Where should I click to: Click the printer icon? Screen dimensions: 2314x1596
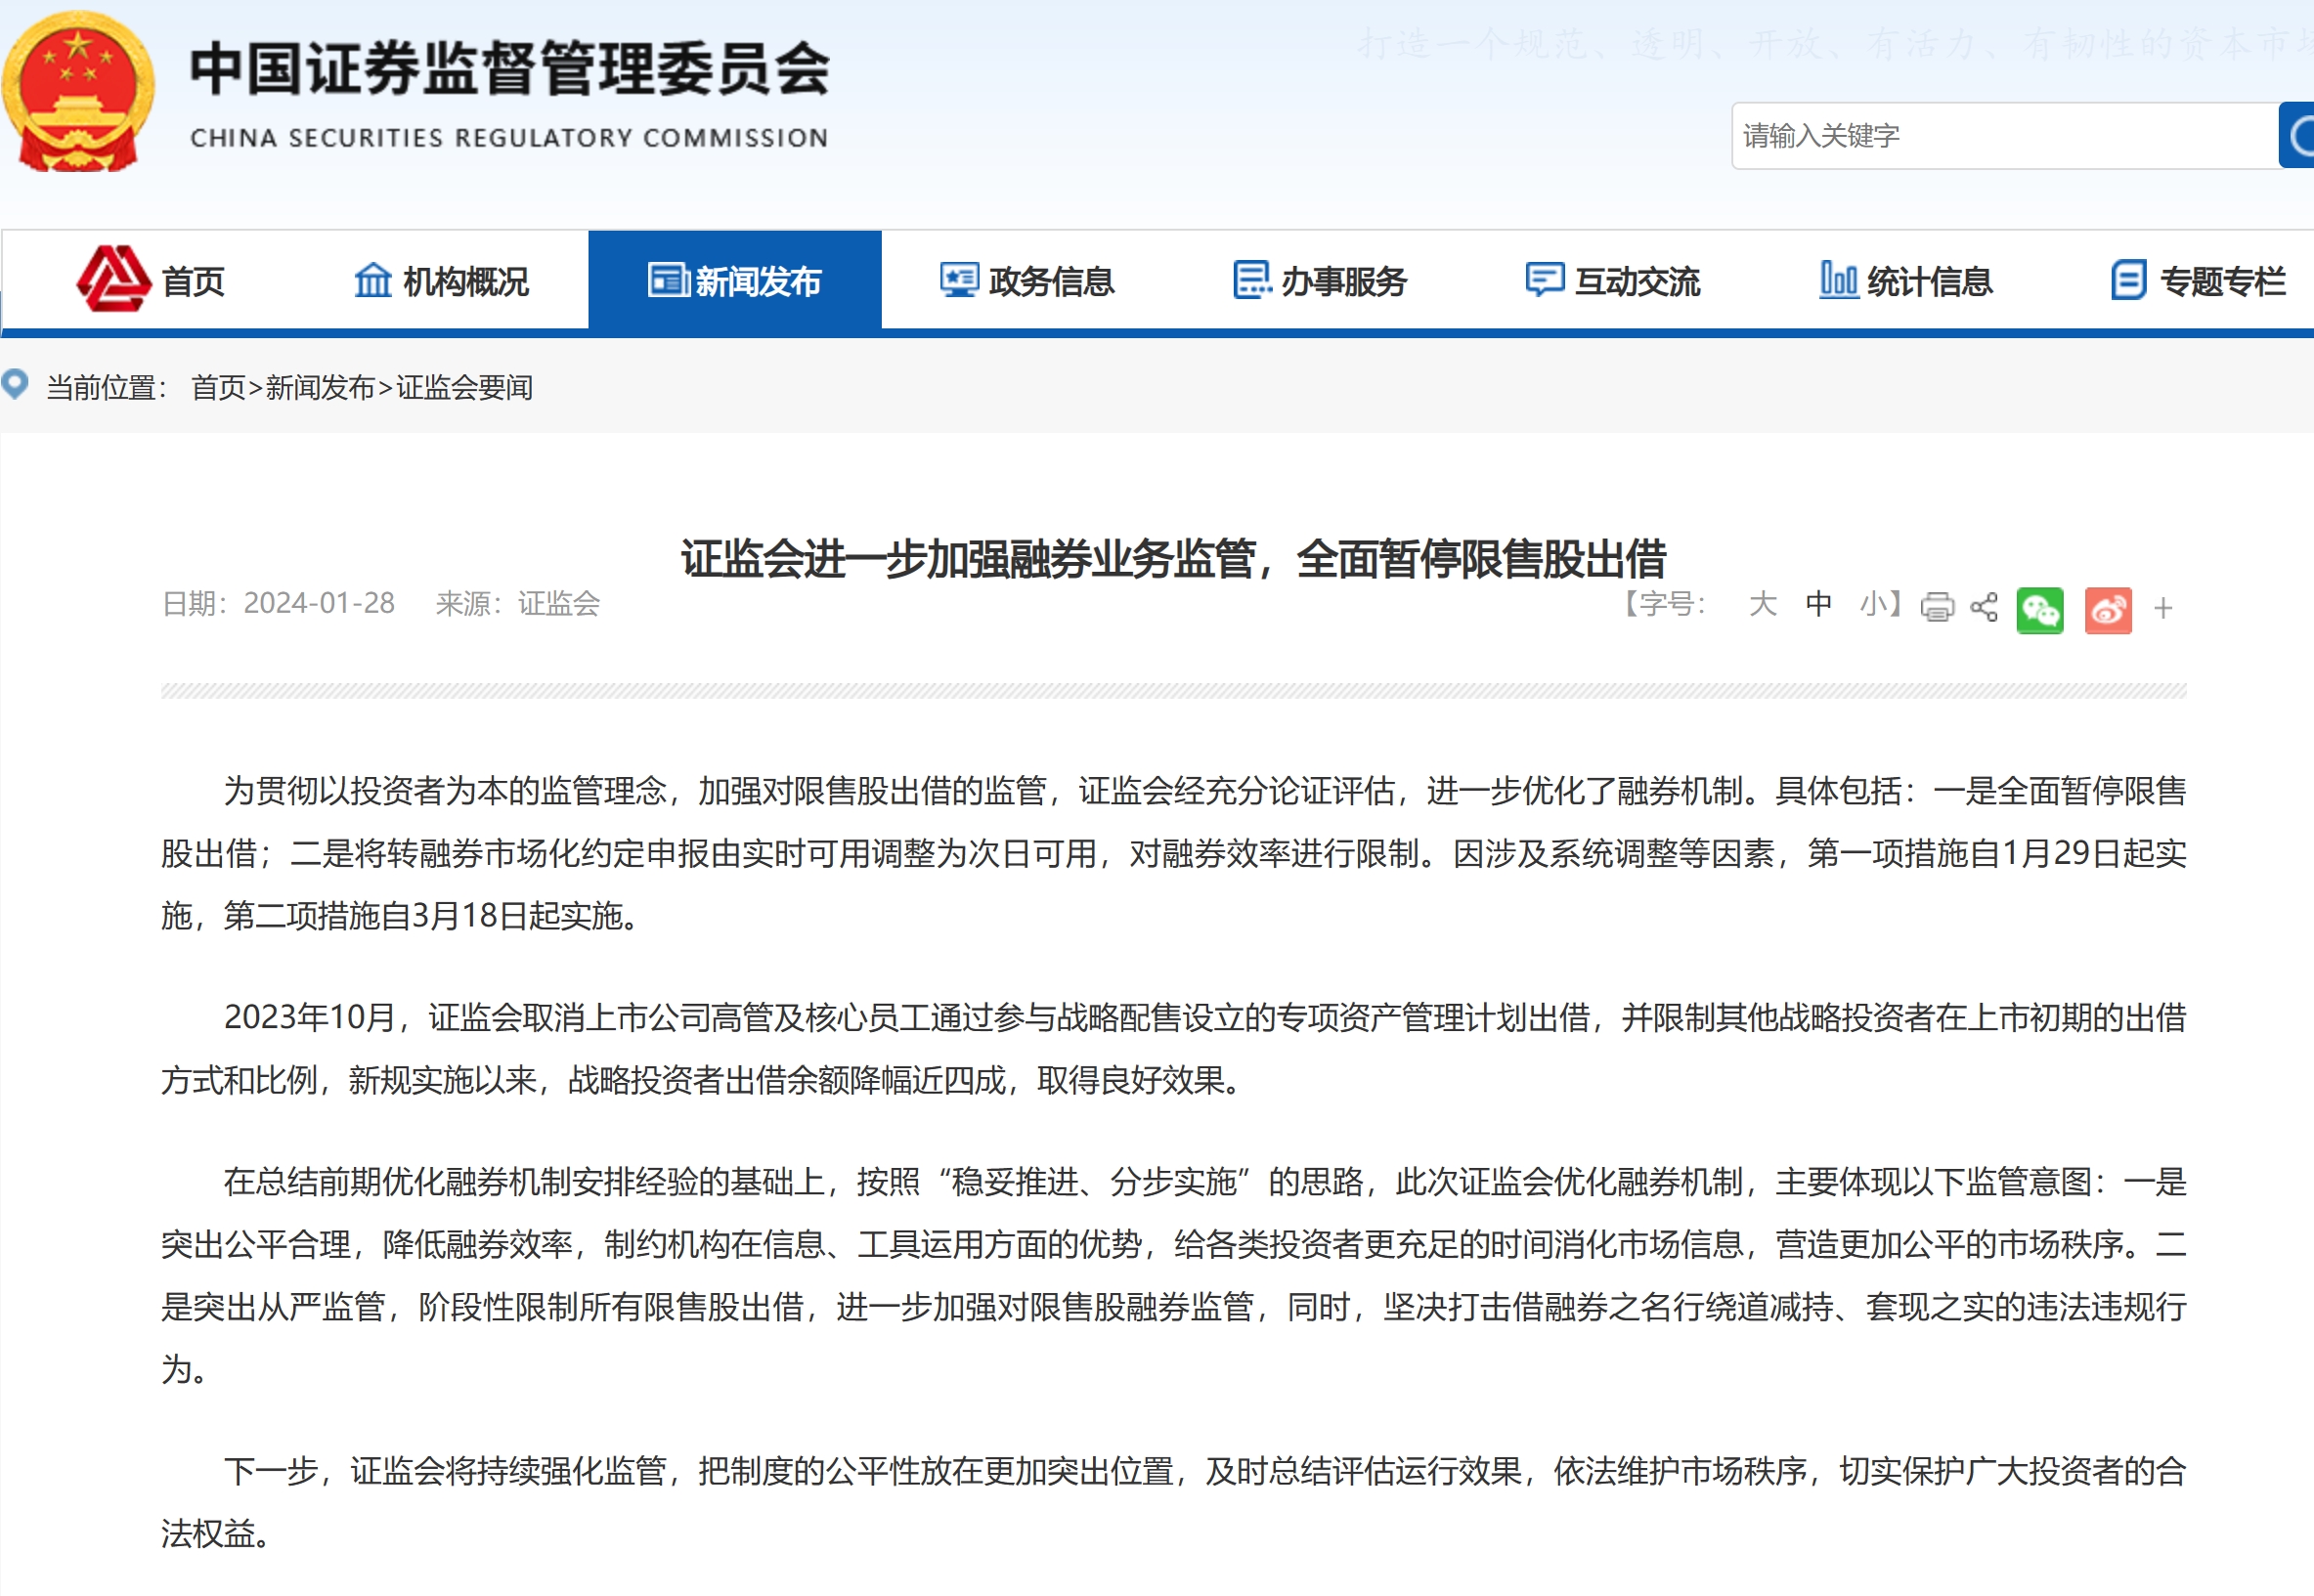[x=1937, y=607]
